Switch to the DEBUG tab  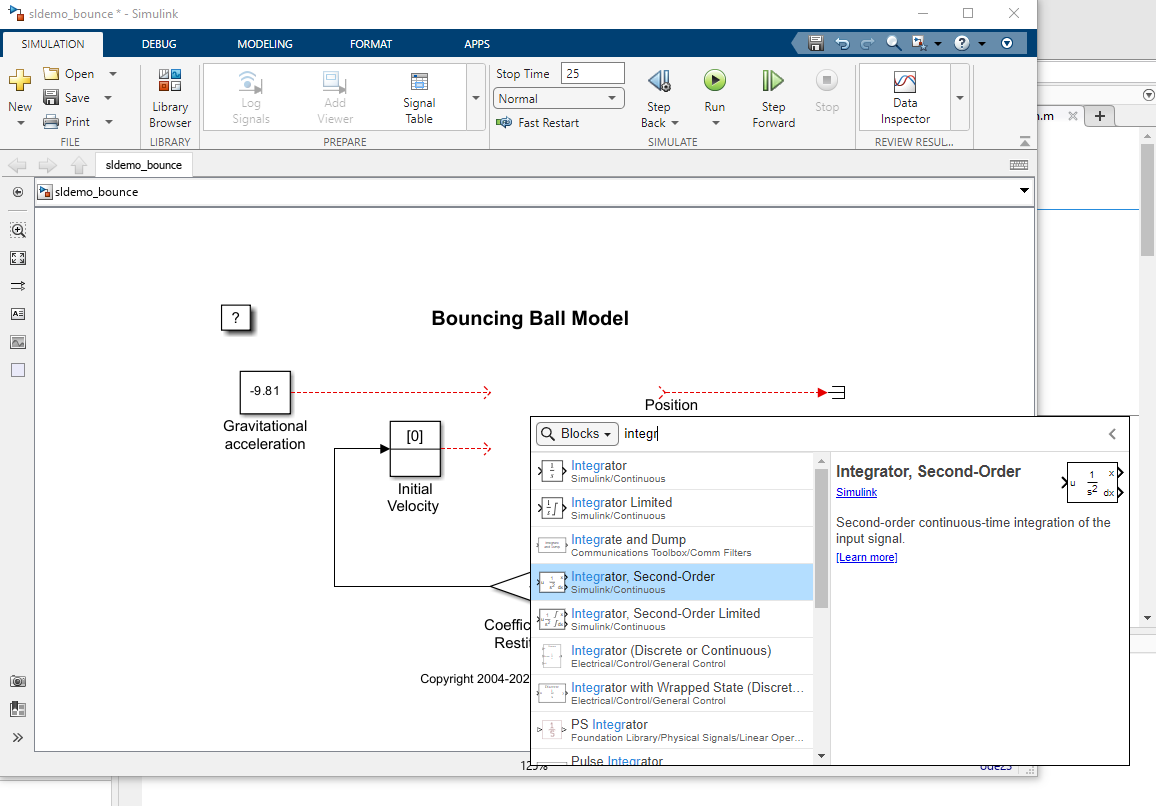159,44
